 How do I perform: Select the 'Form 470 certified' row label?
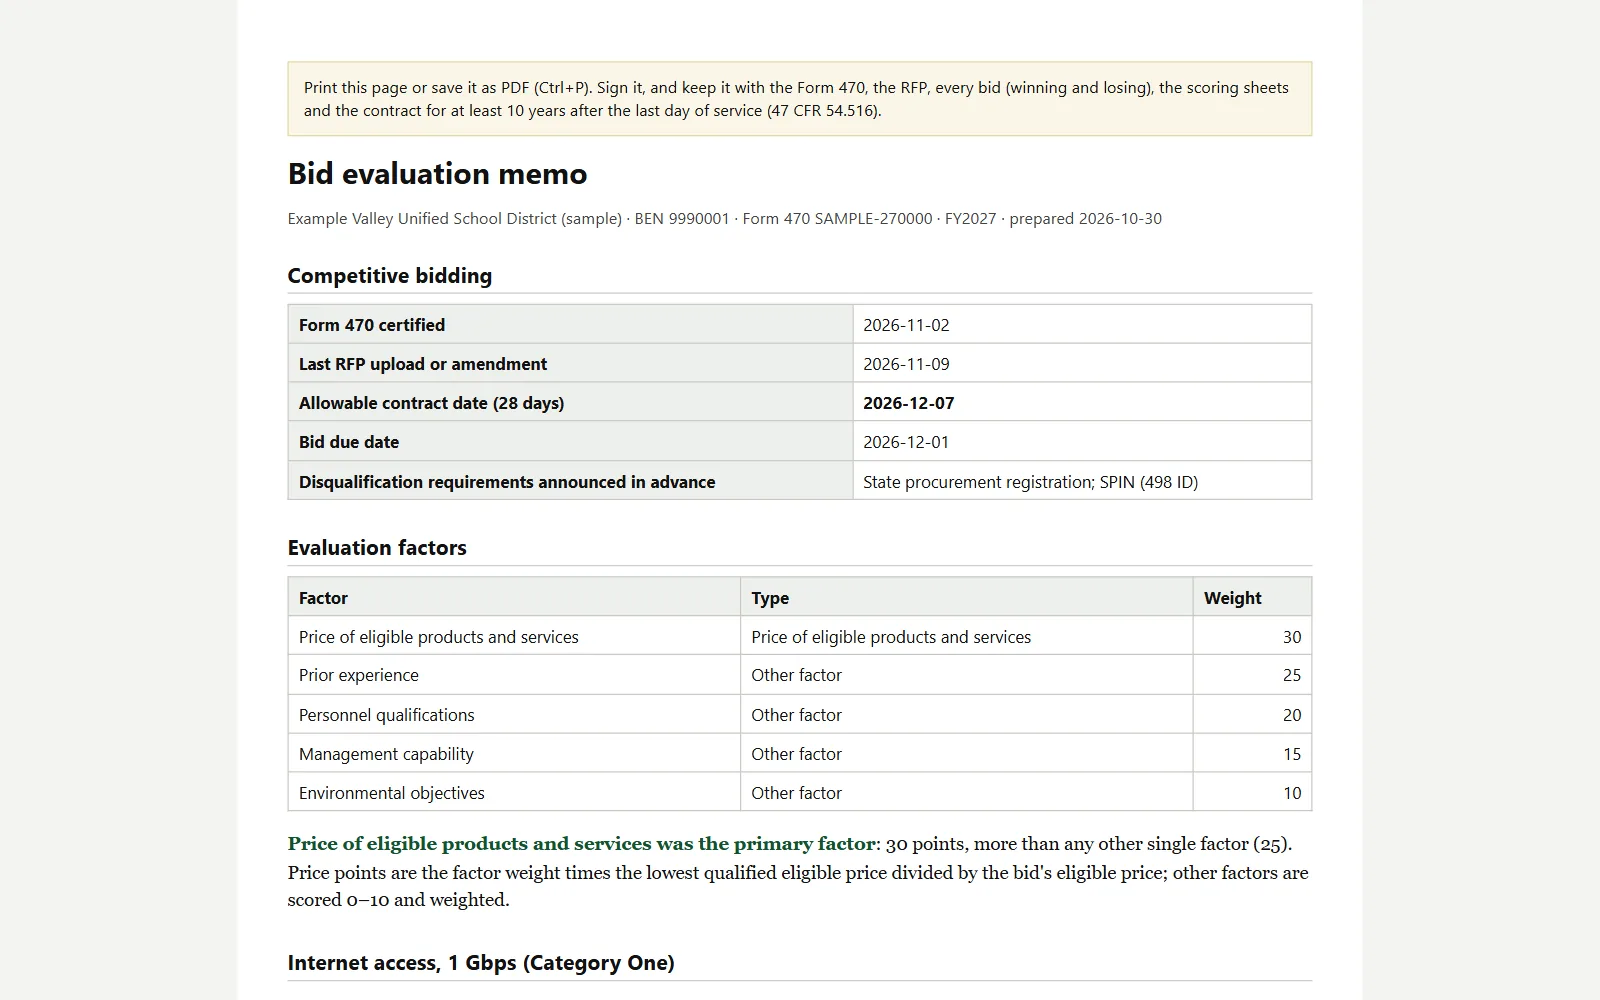pyautogui.click(x=372, y=325)
